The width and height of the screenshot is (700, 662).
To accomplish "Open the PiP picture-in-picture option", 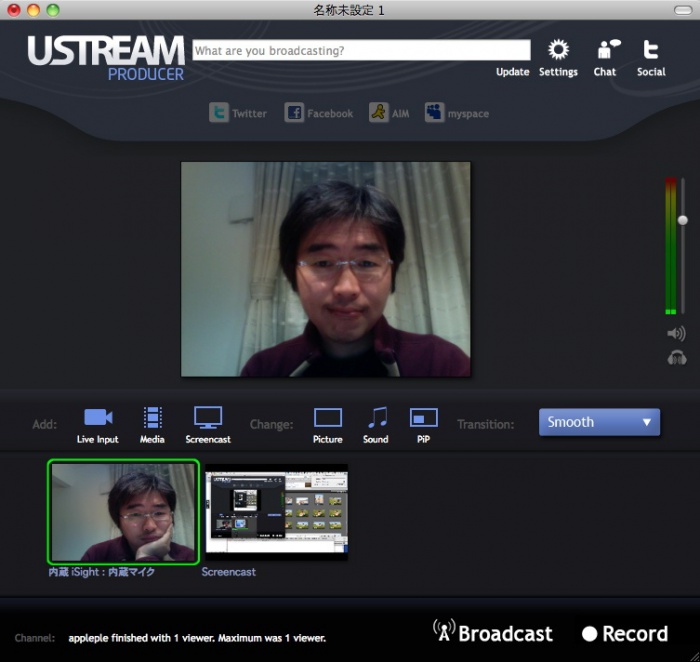I will [424, 418].
